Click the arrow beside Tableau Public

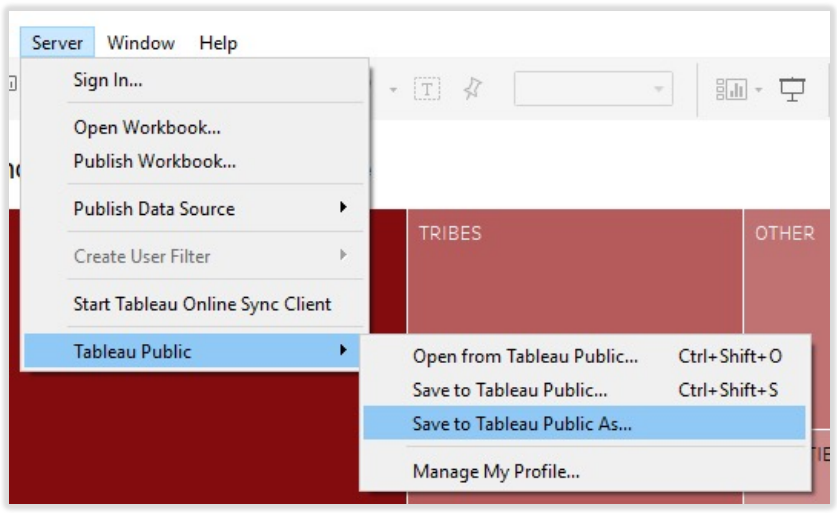coord(343,350)
